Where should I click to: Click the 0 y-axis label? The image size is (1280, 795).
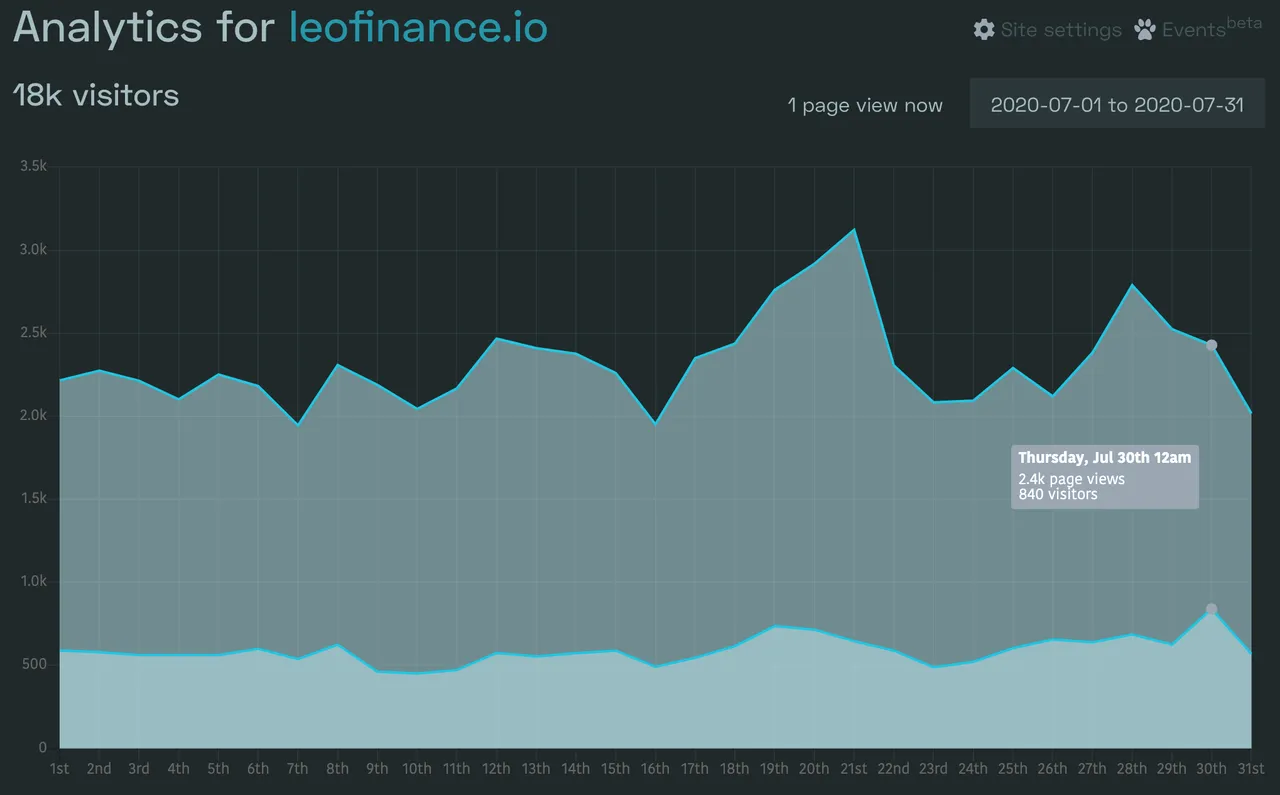click(43, 747)
